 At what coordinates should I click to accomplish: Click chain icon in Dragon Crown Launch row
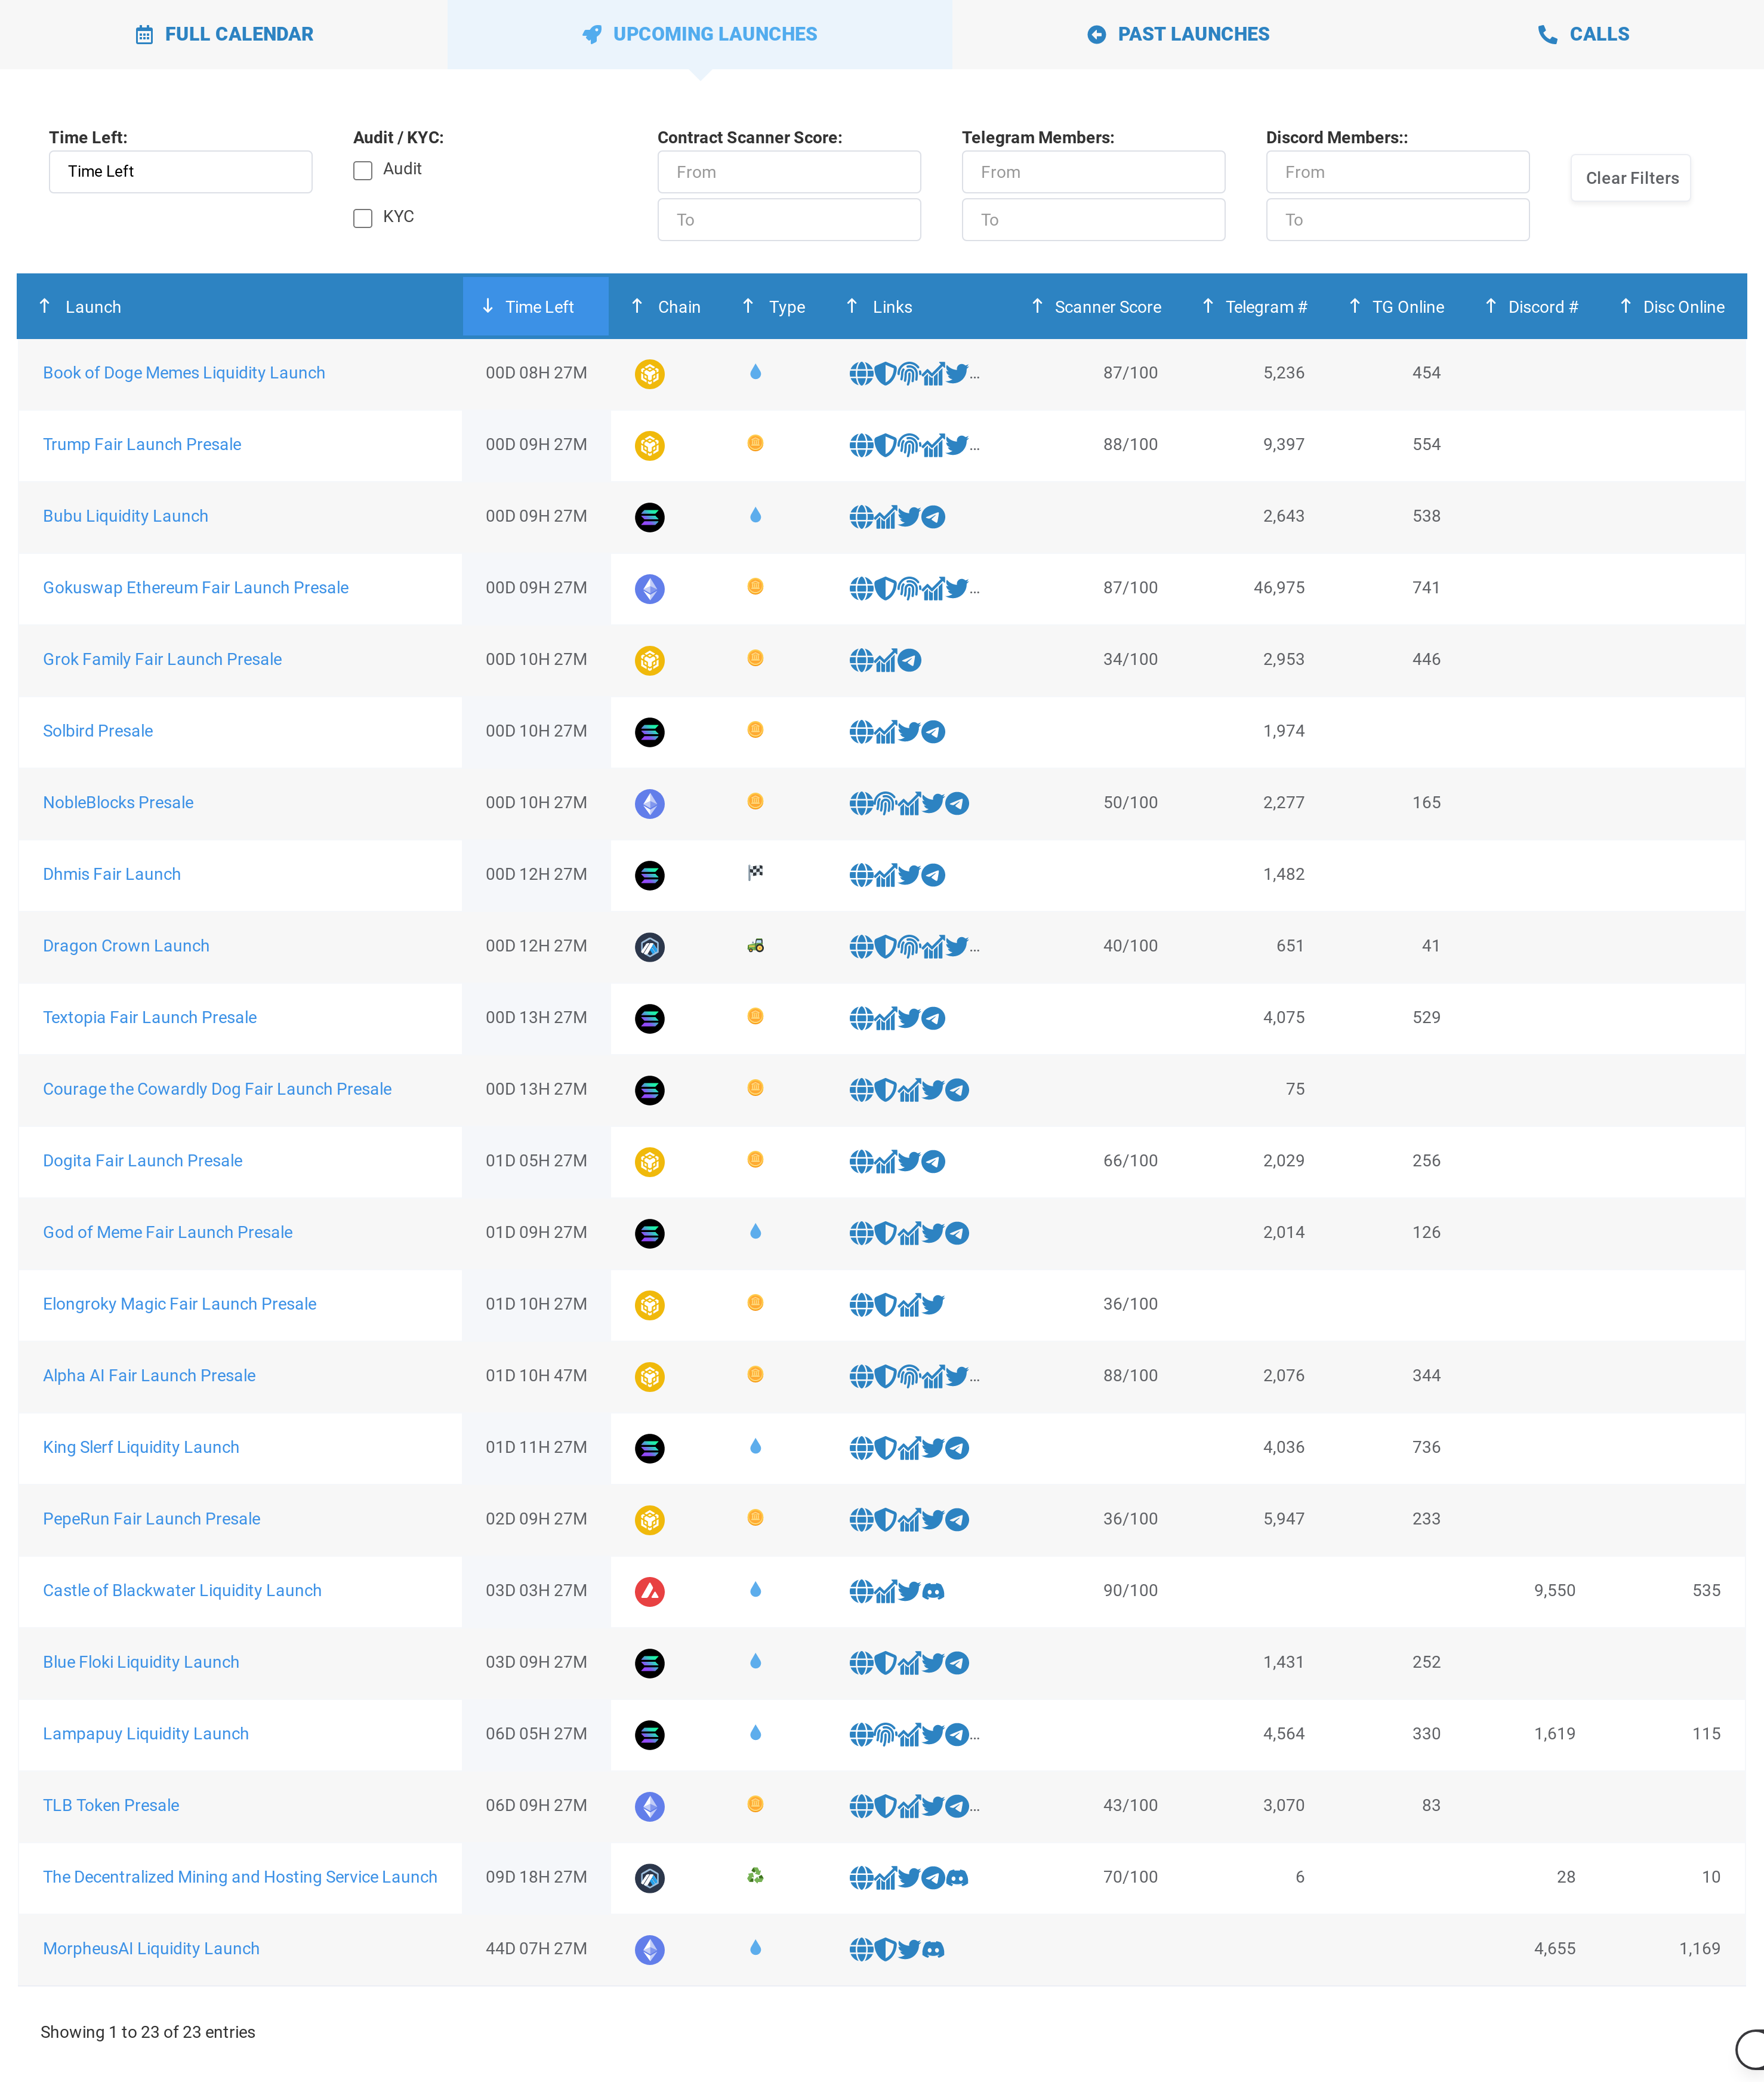coord(650,946)
